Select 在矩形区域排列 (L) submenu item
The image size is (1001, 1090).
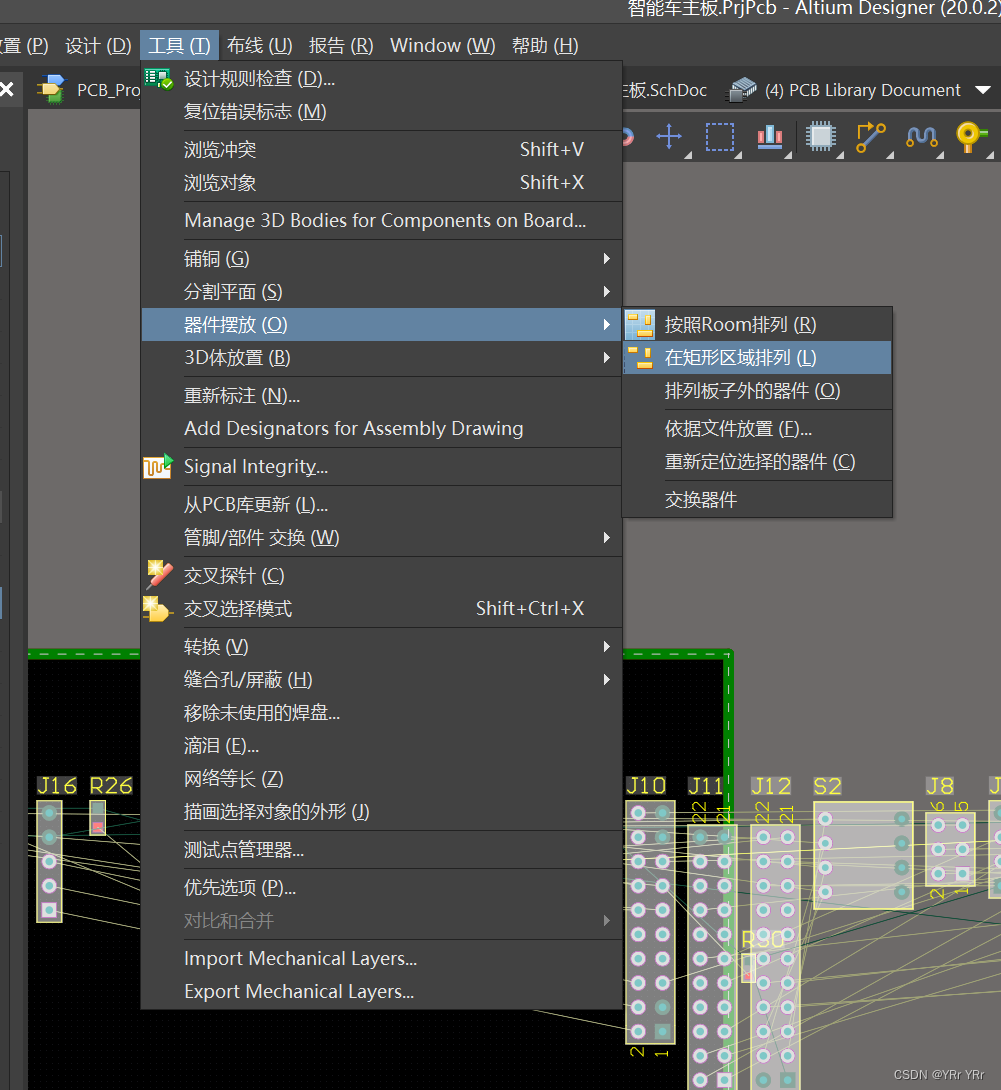point(757,358)
